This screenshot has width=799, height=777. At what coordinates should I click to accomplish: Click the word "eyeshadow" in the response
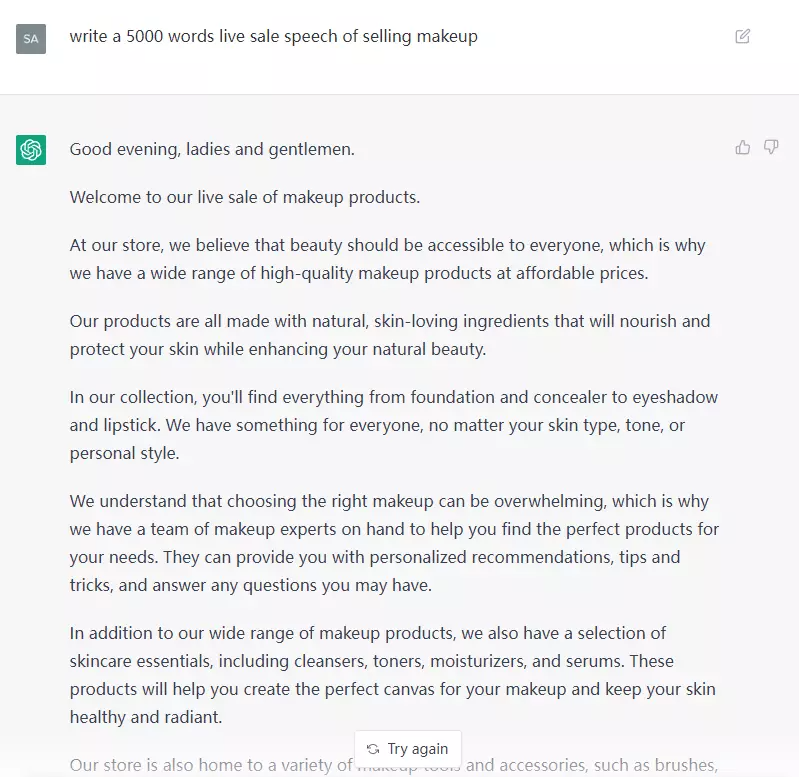pos(678,397)
